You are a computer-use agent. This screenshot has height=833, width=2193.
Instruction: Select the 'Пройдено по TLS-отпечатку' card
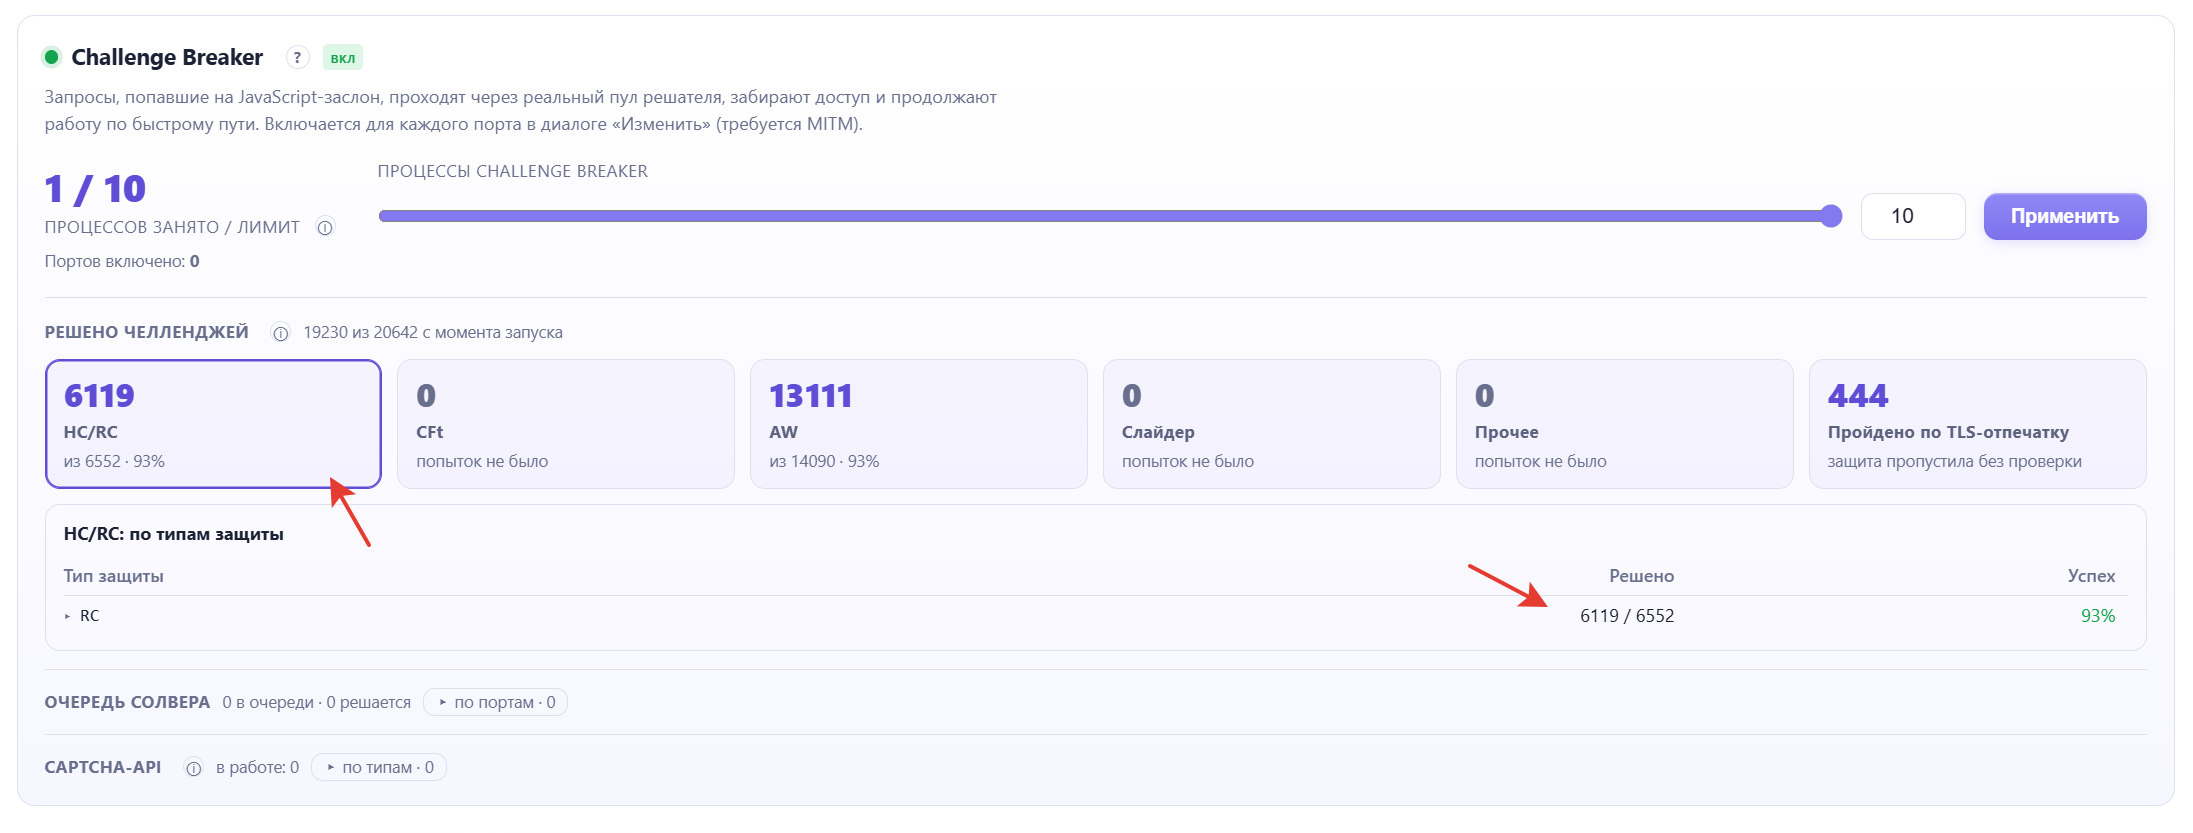point(1978,424)
